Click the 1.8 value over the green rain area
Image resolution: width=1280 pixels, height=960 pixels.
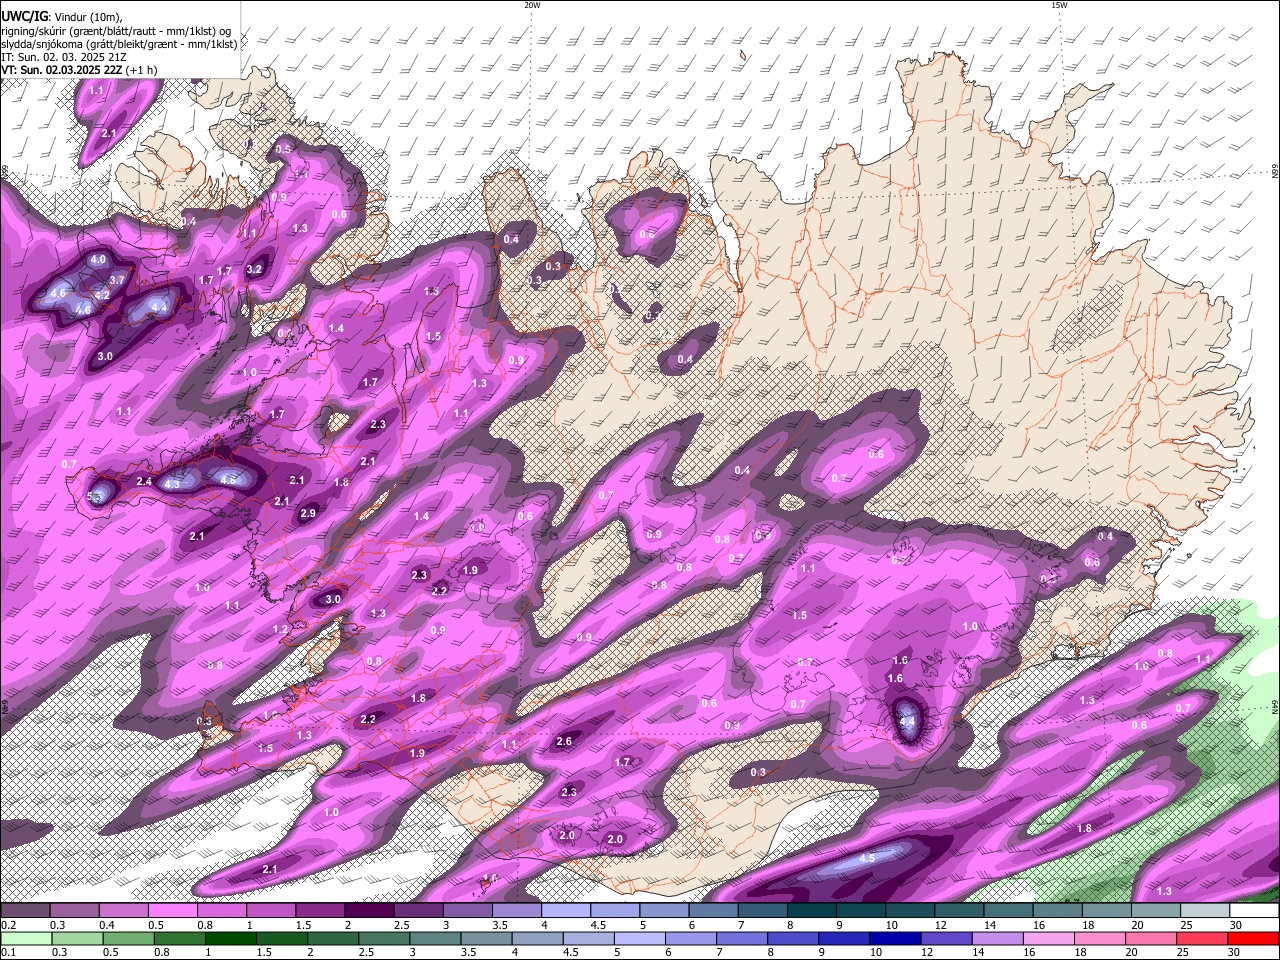[x=1085, y=828]
